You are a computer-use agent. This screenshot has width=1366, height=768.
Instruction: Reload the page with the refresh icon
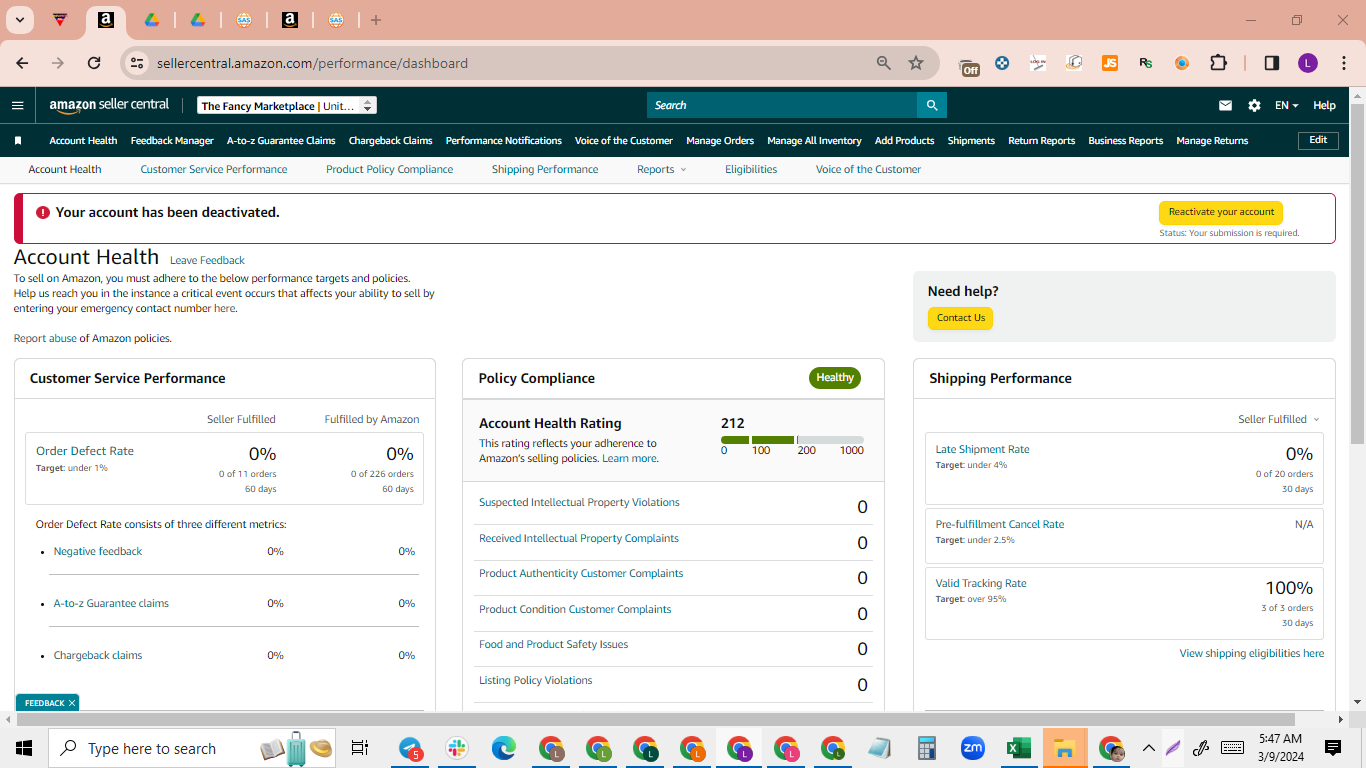94,63
